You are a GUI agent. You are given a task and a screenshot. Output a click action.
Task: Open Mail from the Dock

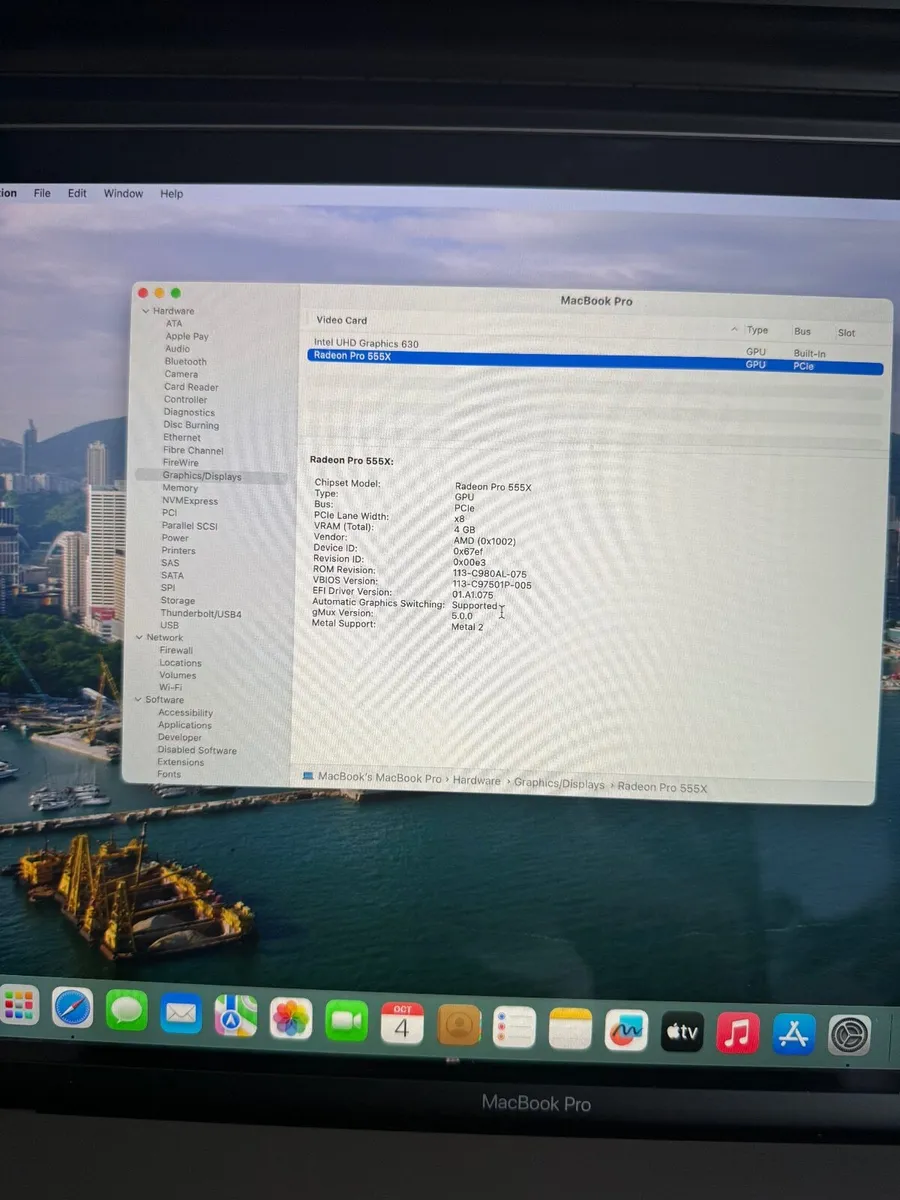pos(181,1010)
